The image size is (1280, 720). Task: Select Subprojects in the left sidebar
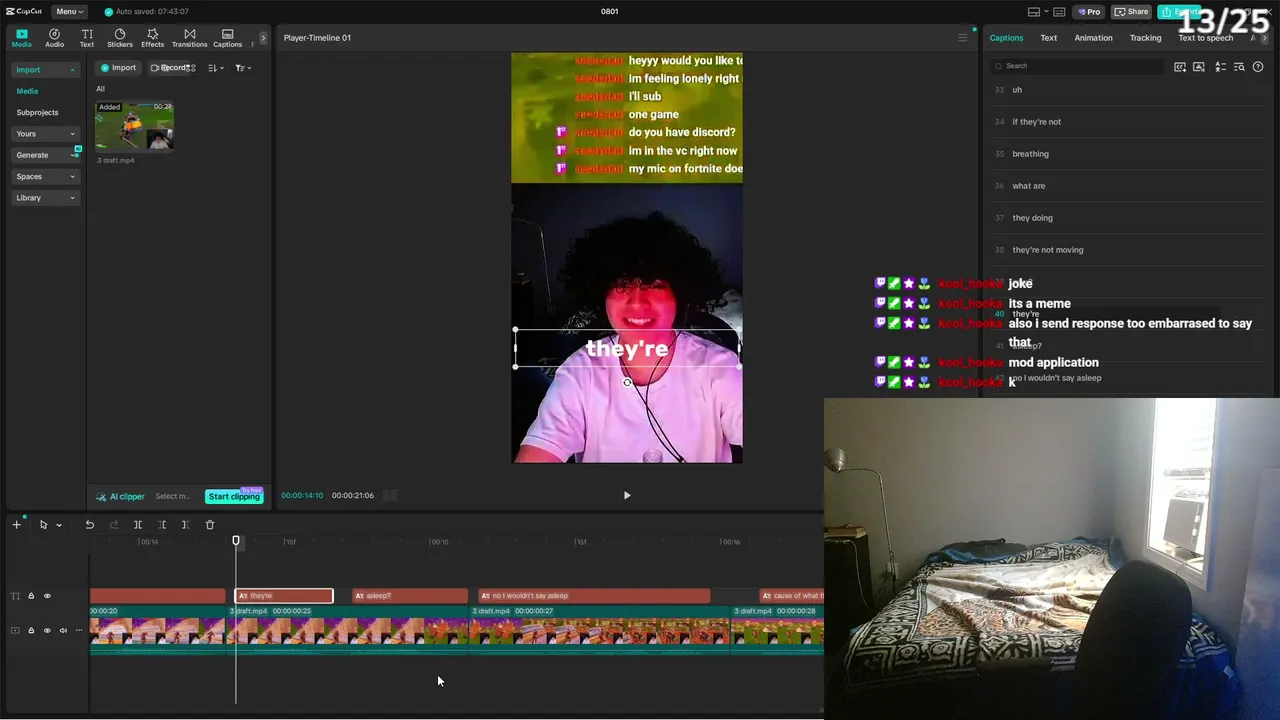[37, 112]
